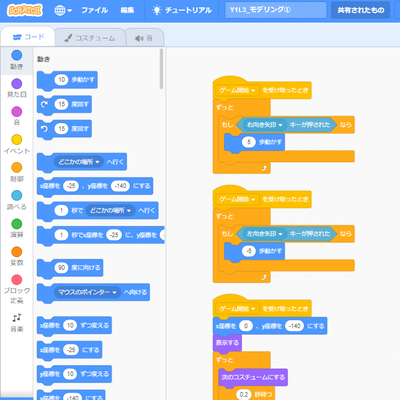Click the x座標を -25 にする block
Viewport: 400px width, 400px height.
(x=69, y=350)
